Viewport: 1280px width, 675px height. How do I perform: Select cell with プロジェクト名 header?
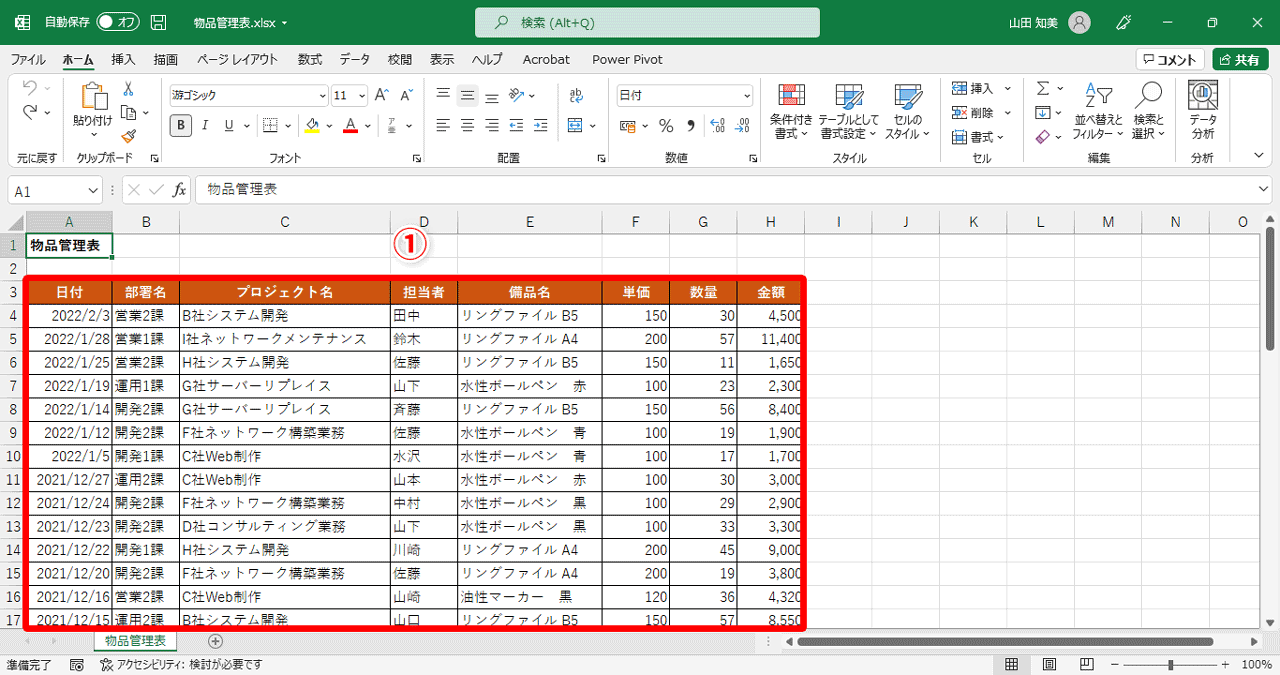coord(285,292)
